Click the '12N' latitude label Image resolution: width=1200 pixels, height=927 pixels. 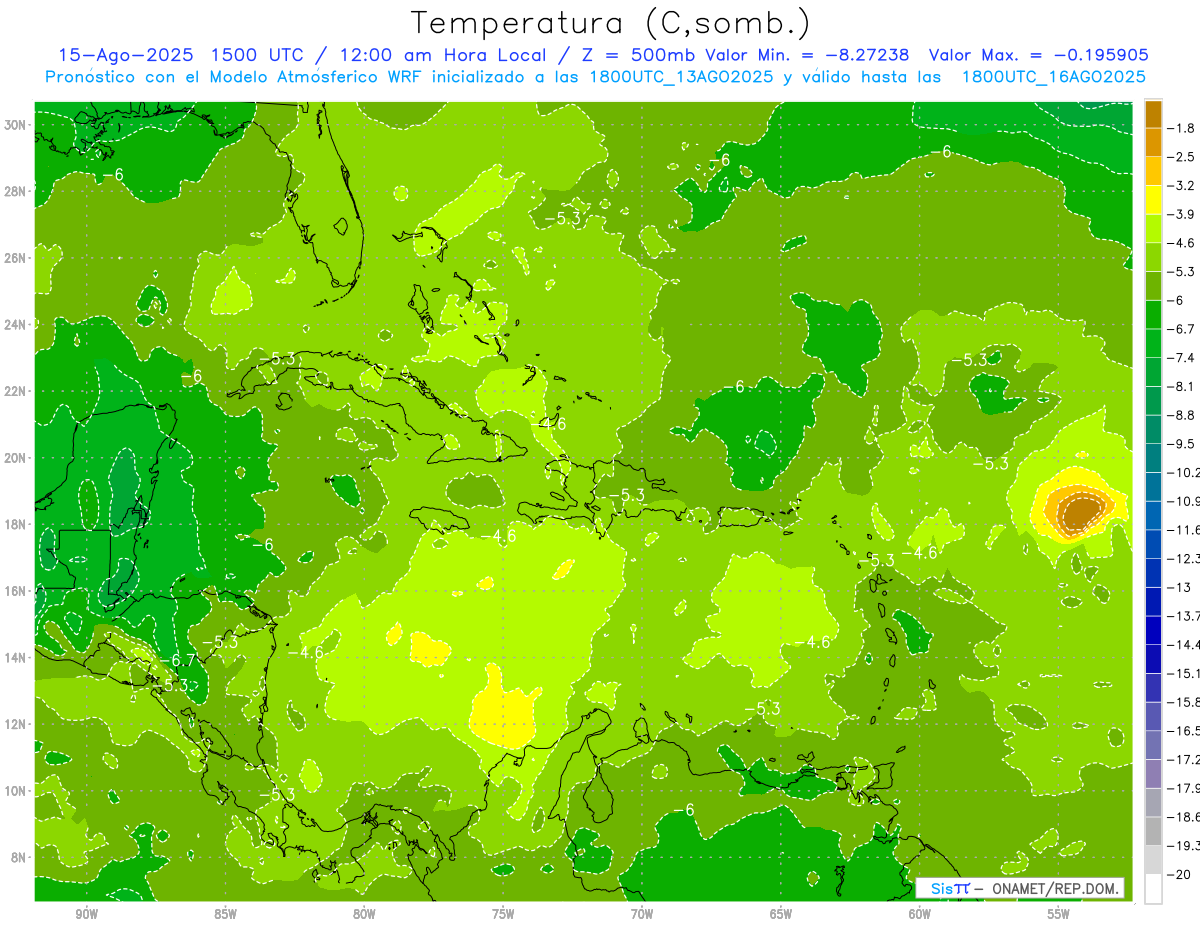point(15,724)
